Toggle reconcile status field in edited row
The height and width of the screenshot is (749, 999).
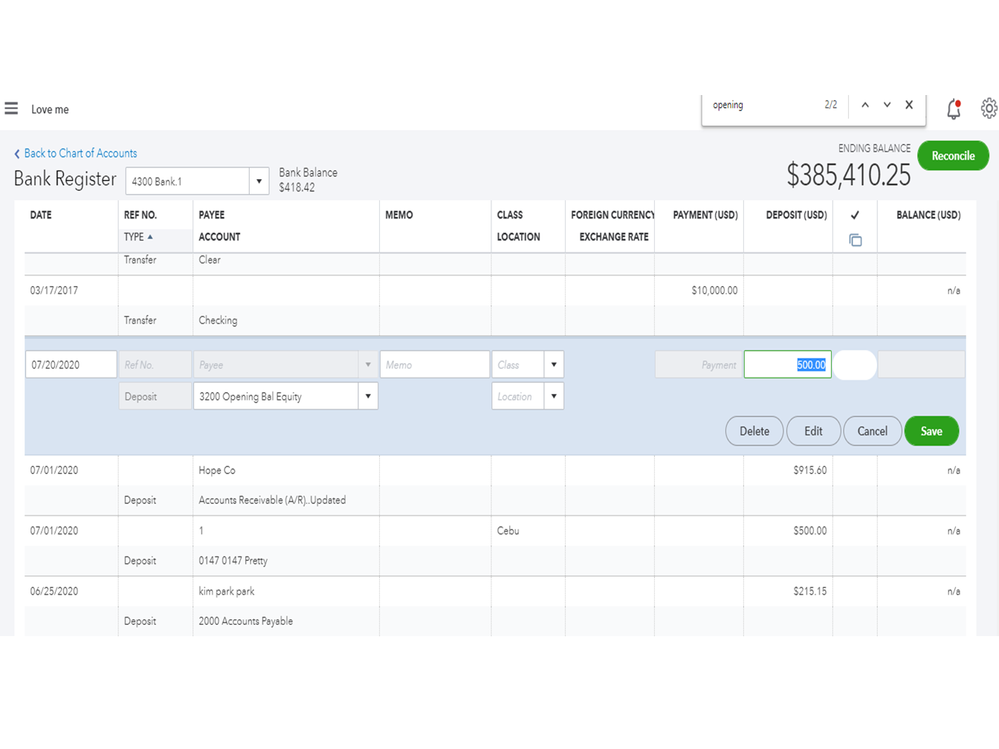tap(855, 365)
